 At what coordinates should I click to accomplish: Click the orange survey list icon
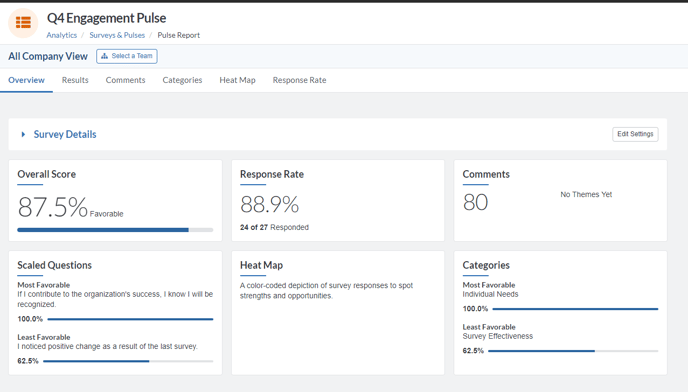[23, 22]
